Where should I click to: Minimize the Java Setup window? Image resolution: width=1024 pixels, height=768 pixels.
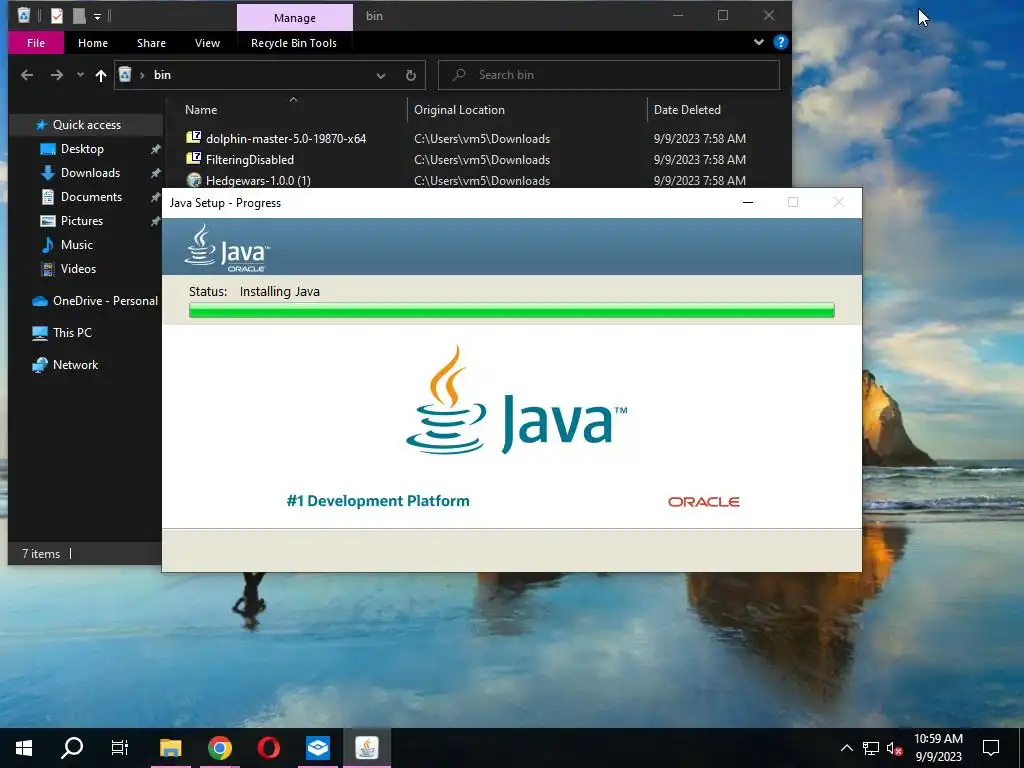point(748,202)
